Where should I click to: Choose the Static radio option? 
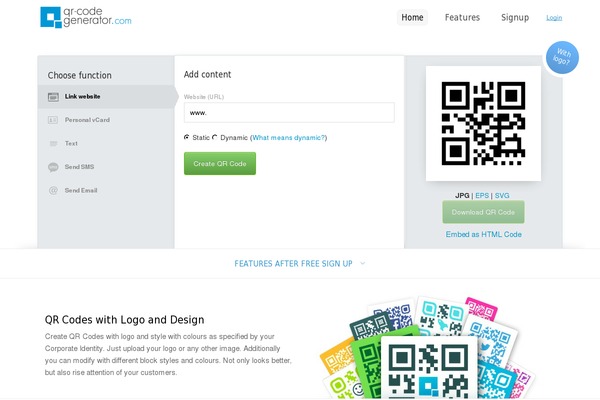tap(187, 137)
